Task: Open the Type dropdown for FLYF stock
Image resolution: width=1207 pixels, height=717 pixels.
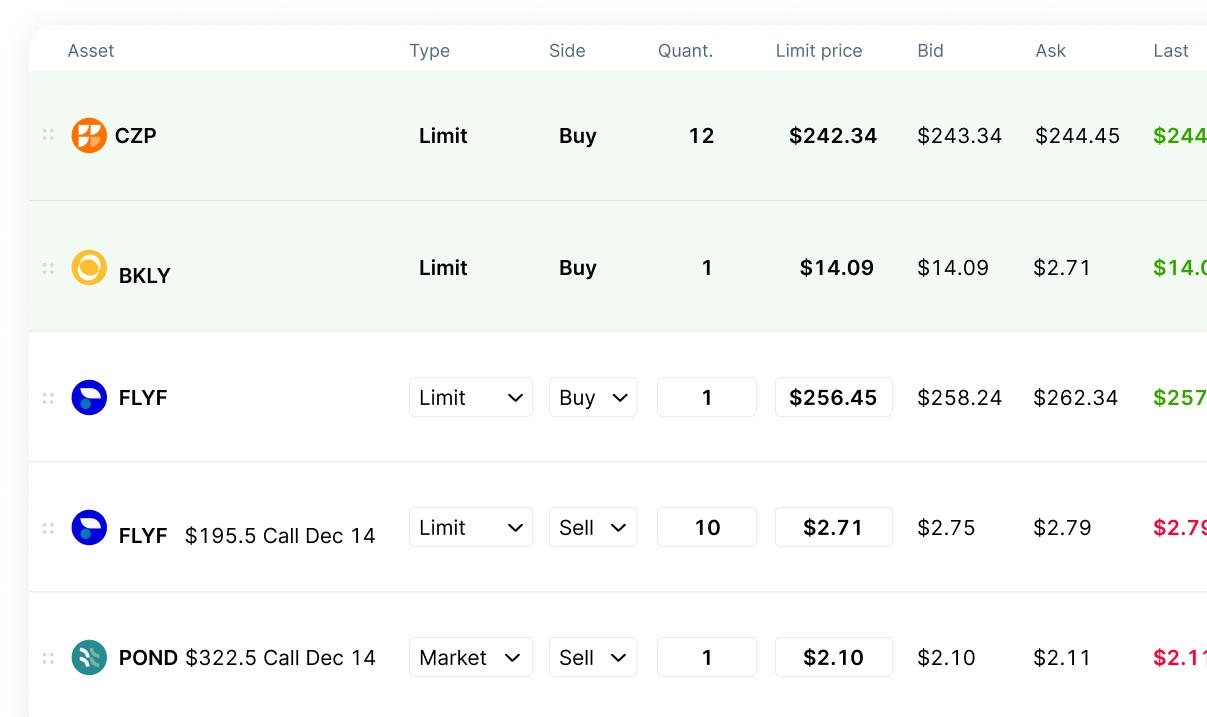Action: click(x=470, y=398)
